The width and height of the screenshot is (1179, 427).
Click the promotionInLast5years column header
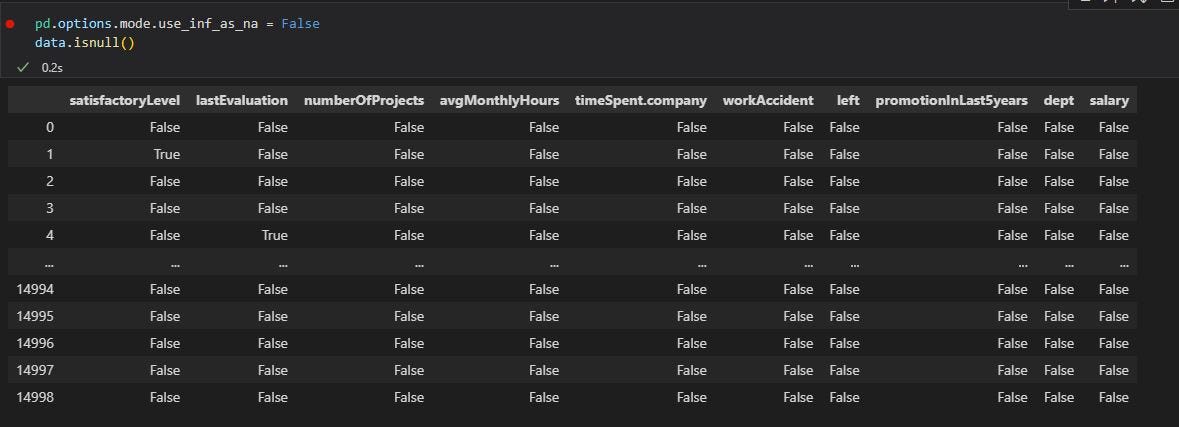(x=951, y=100)
